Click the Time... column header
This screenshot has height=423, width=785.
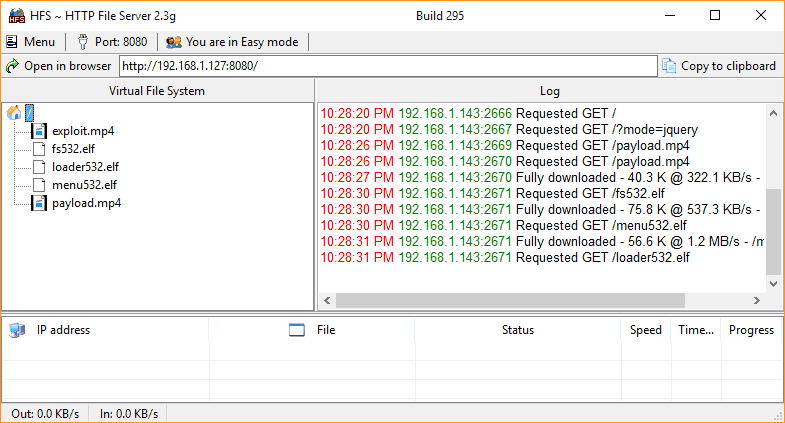696,330
